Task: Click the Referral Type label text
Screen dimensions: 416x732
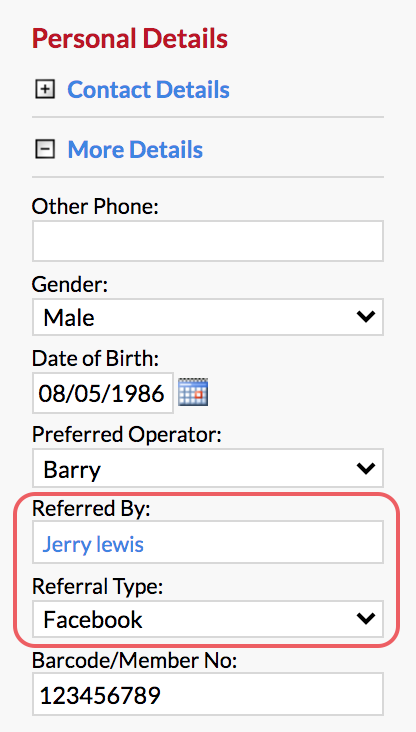Action: point(98,587)
